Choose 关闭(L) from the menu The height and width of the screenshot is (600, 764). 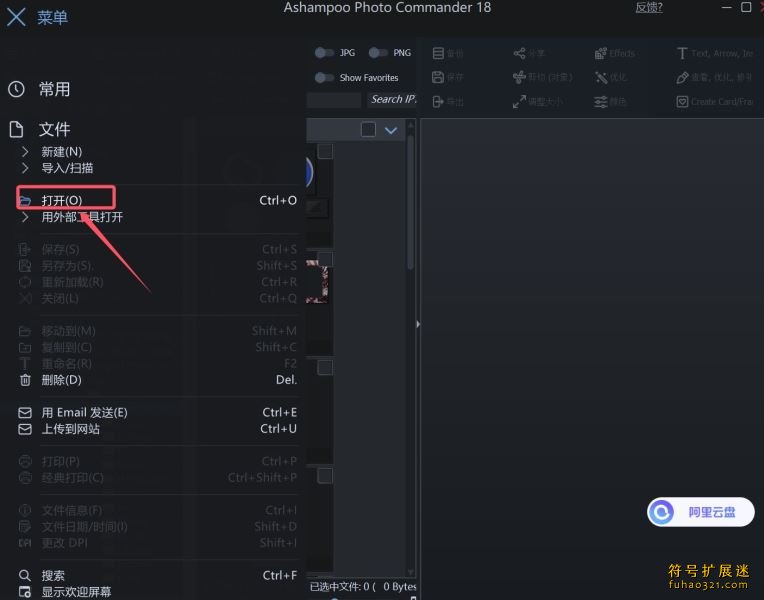pyautogui.click(x=157, y=298)
